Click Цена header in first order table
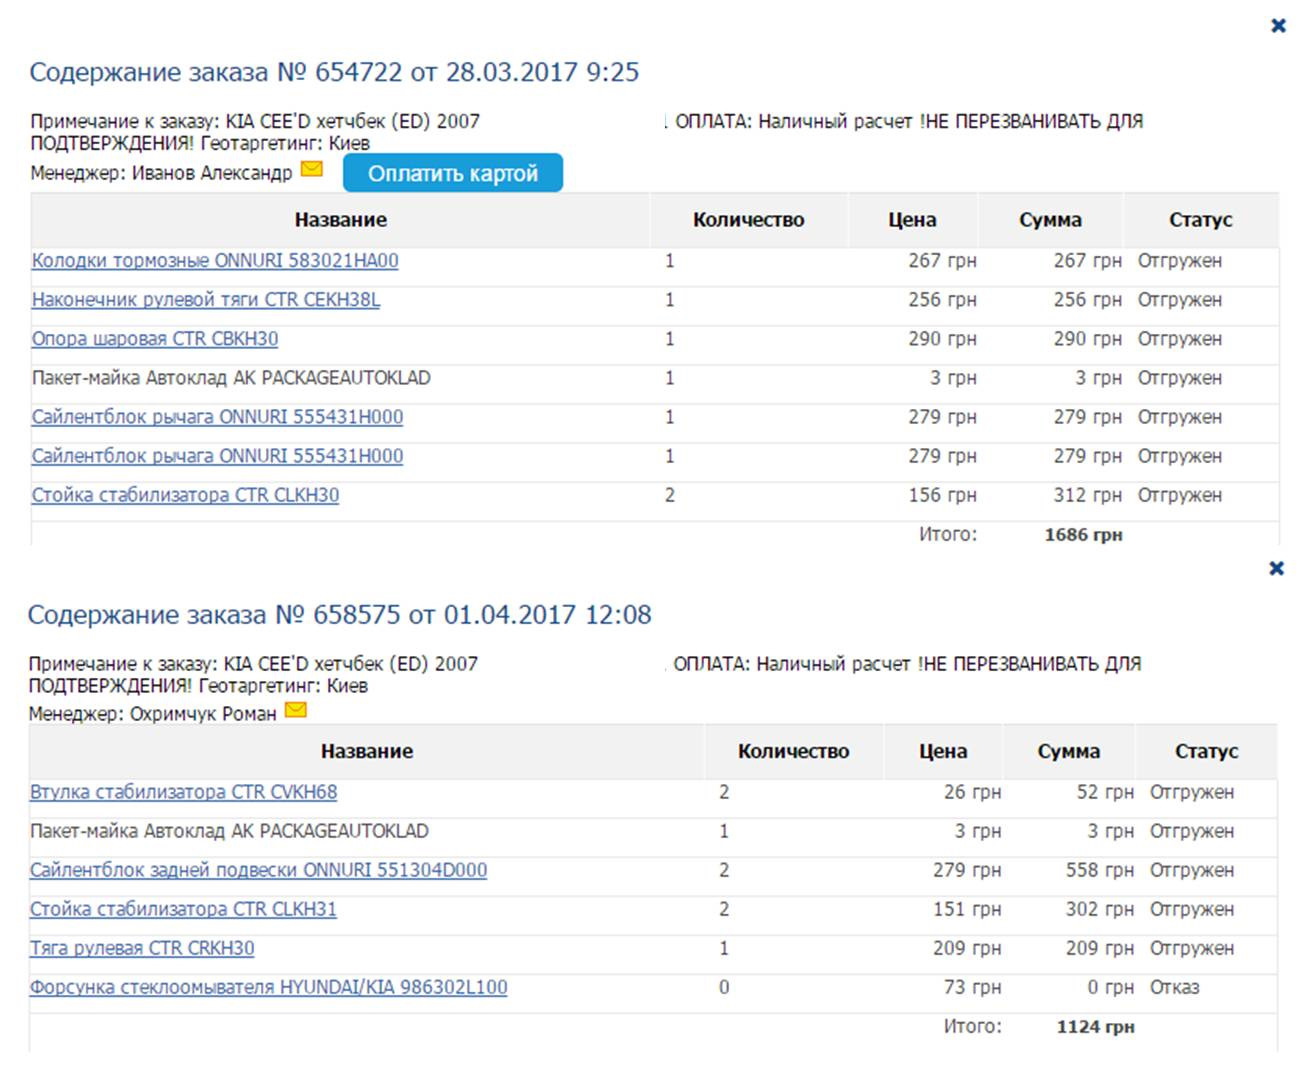1313x1089 pixels. point(912,220)
